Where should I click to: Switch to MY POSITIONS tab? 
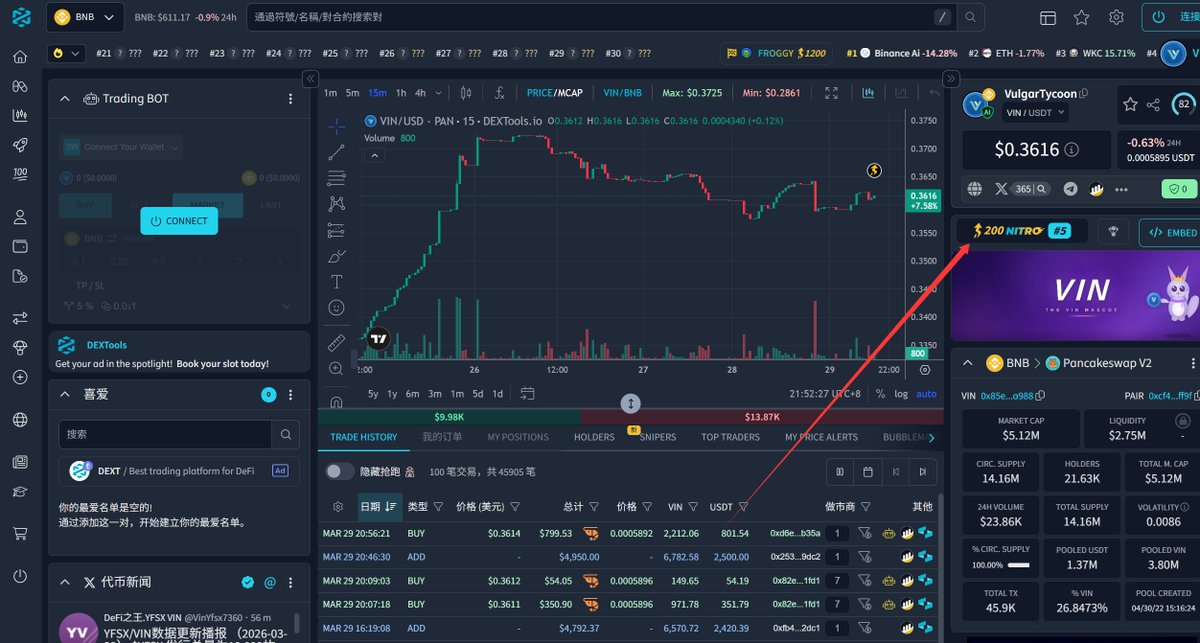point(518,437)
